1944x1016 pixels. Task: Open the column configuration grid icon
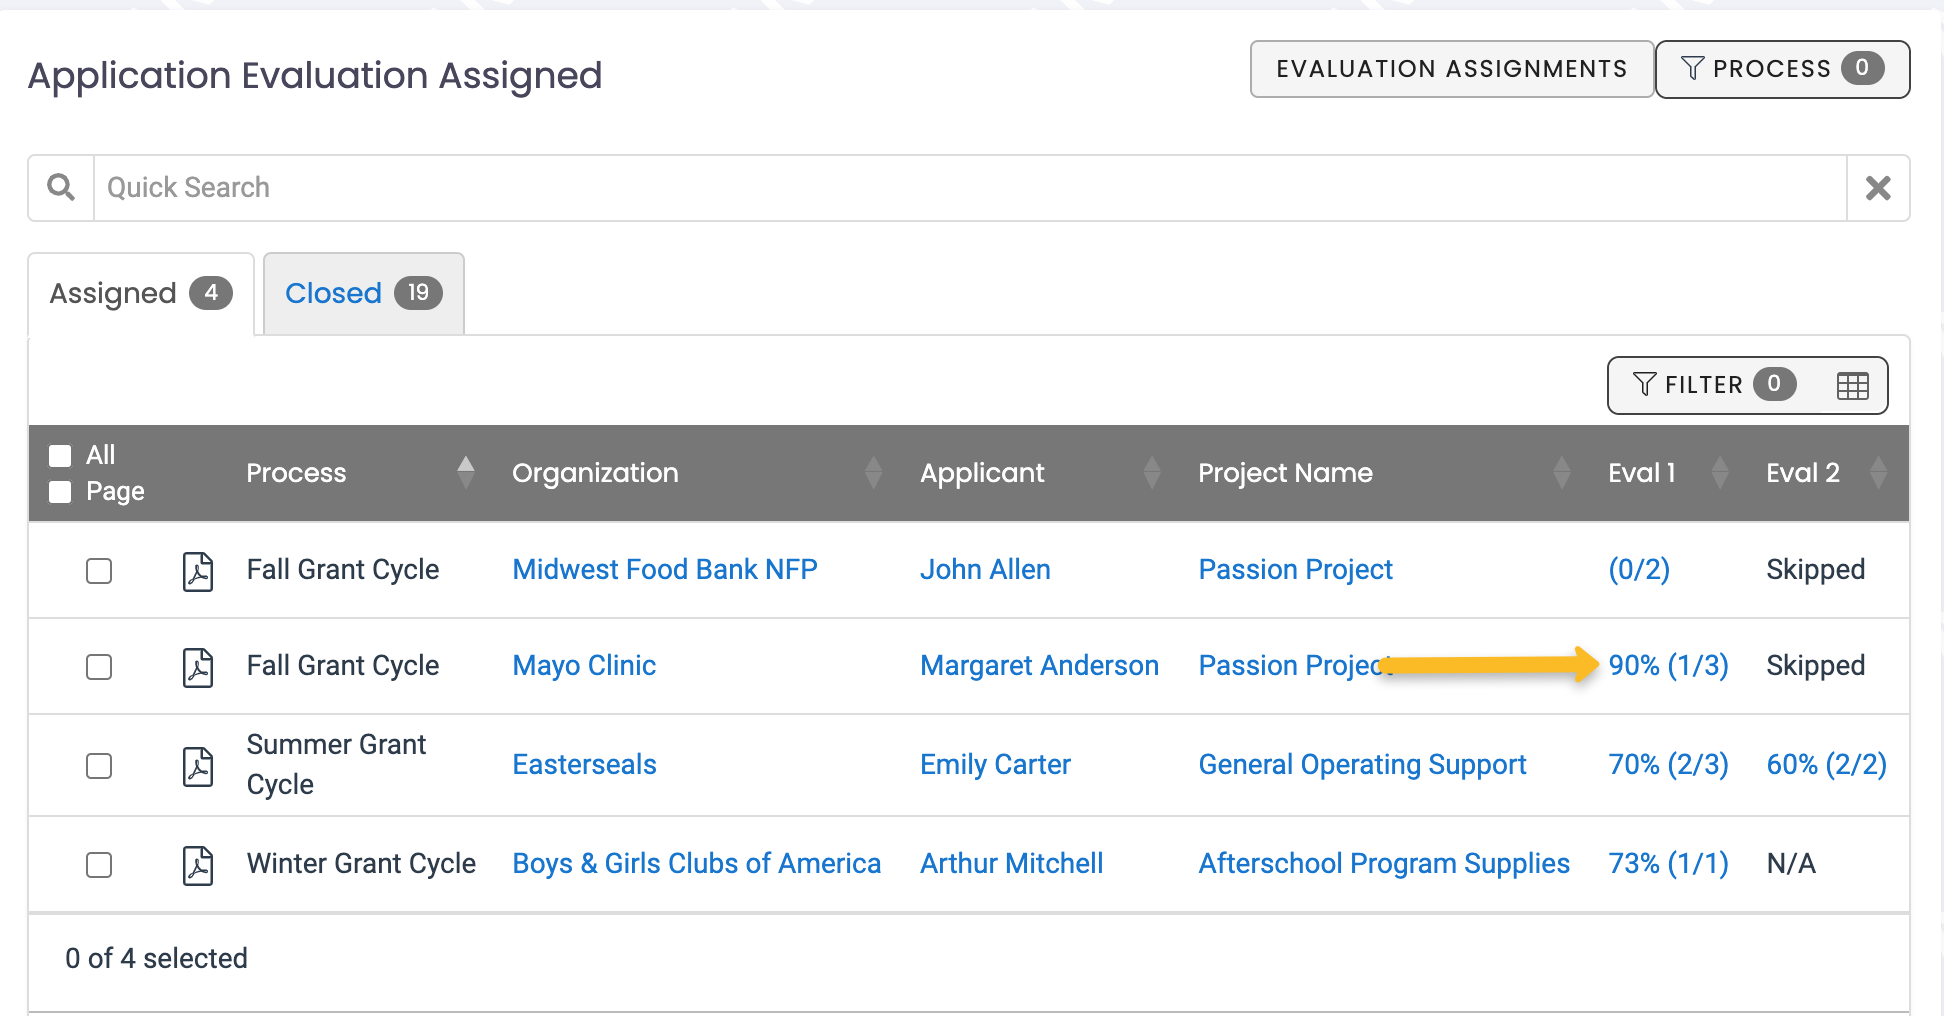tap(1852, 384)
